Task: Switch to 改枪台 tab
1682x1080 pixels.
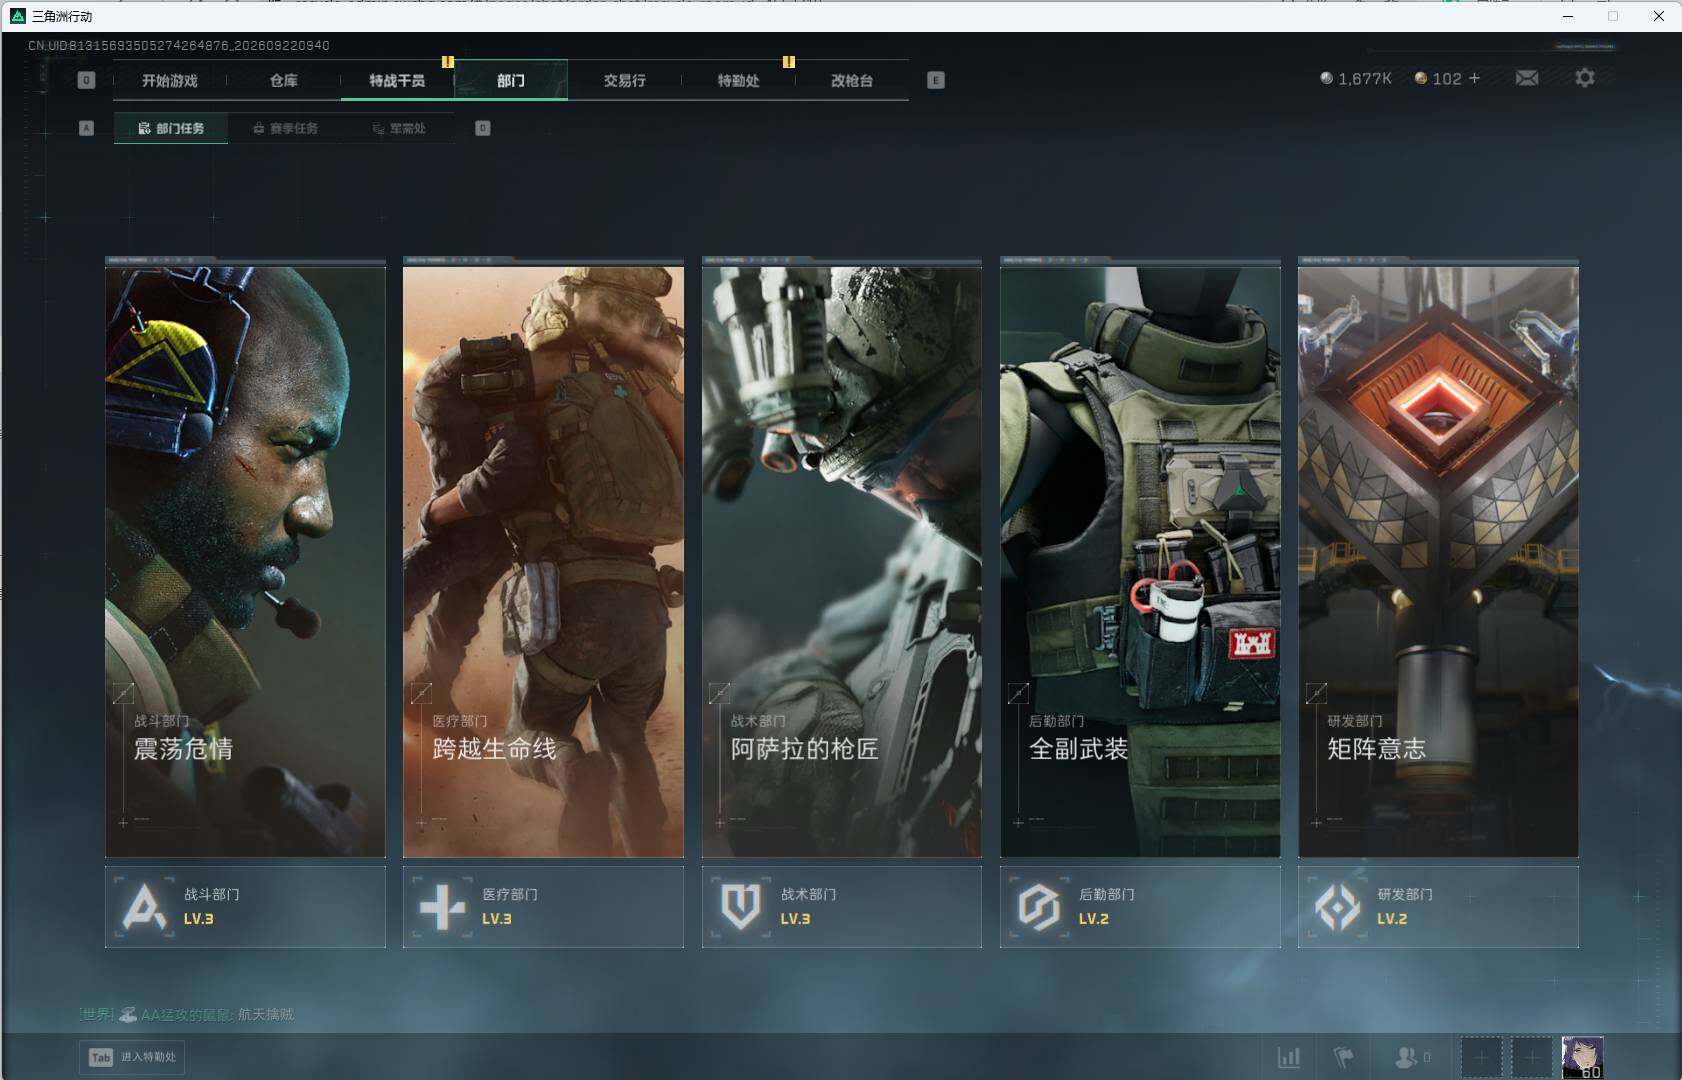Action: 852,80
